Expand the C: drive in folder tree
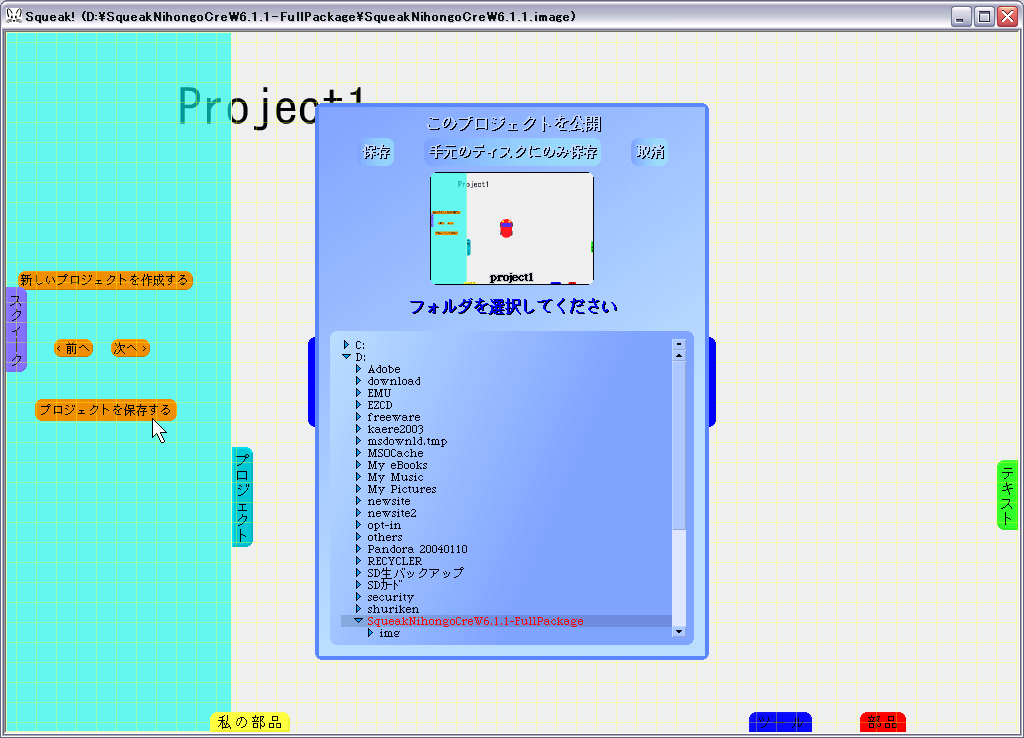 347,345
